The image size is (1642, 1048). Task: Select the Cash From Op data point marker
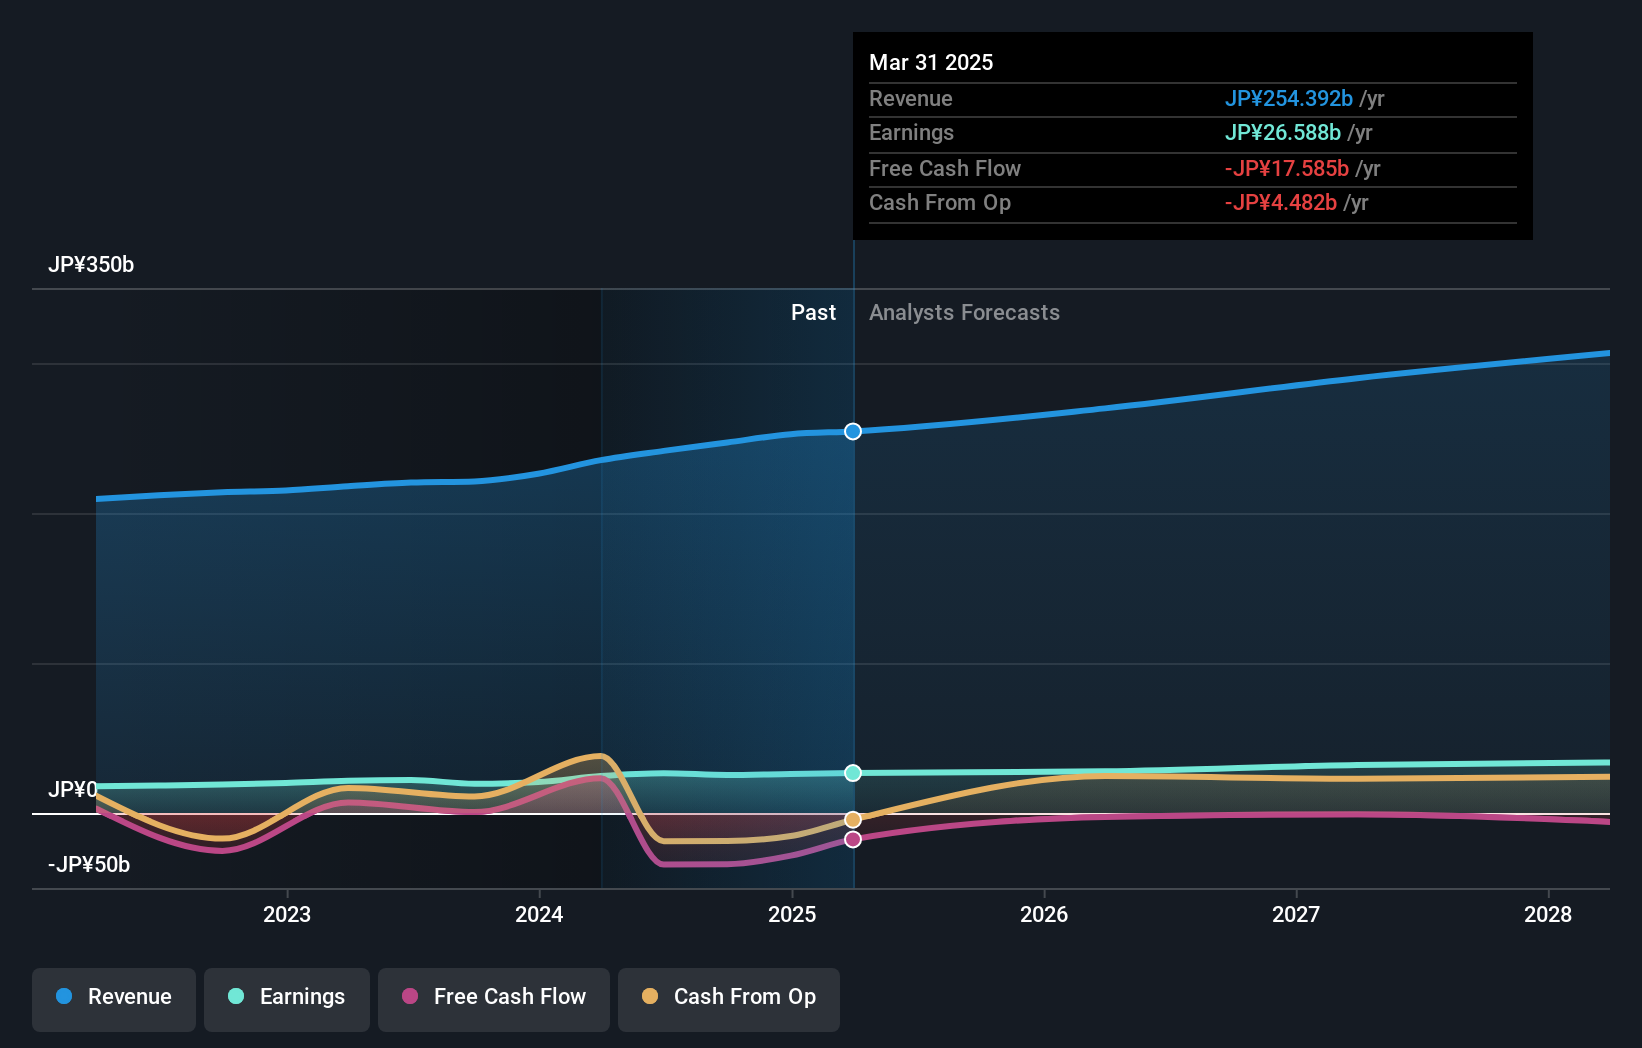click(853, 820)
